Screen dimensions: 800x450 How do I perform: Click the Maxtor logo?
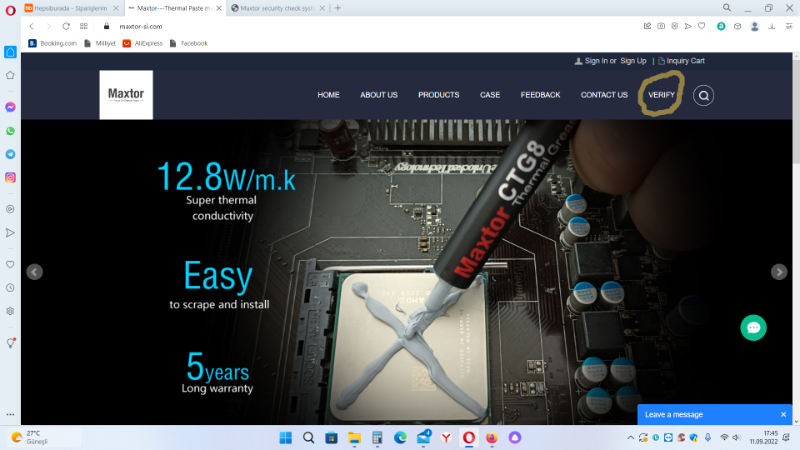point(126,95)
